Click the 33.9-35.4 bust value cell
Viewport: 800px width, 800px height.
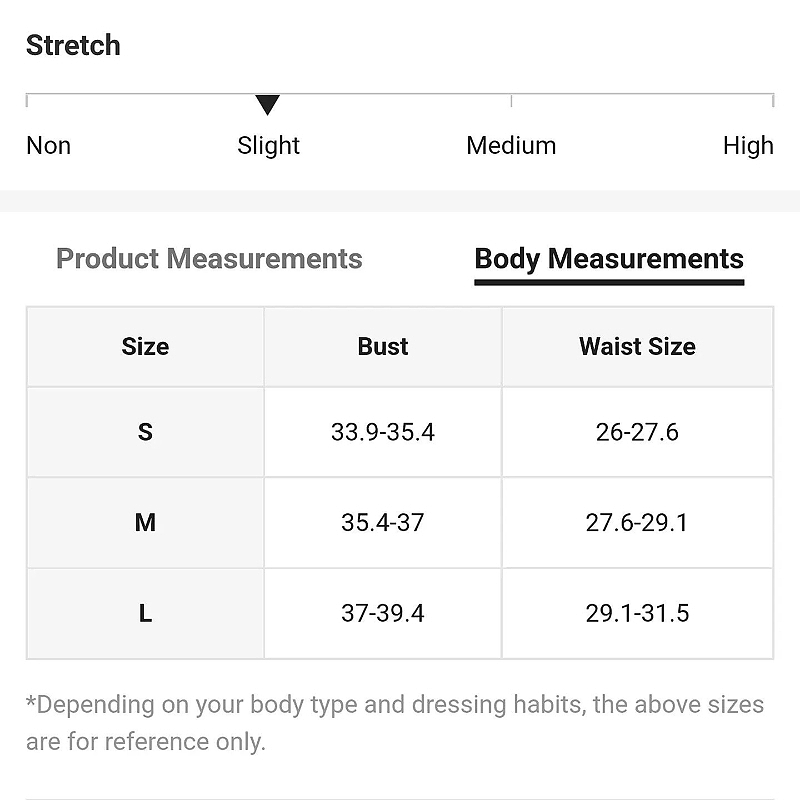(383, 432)
